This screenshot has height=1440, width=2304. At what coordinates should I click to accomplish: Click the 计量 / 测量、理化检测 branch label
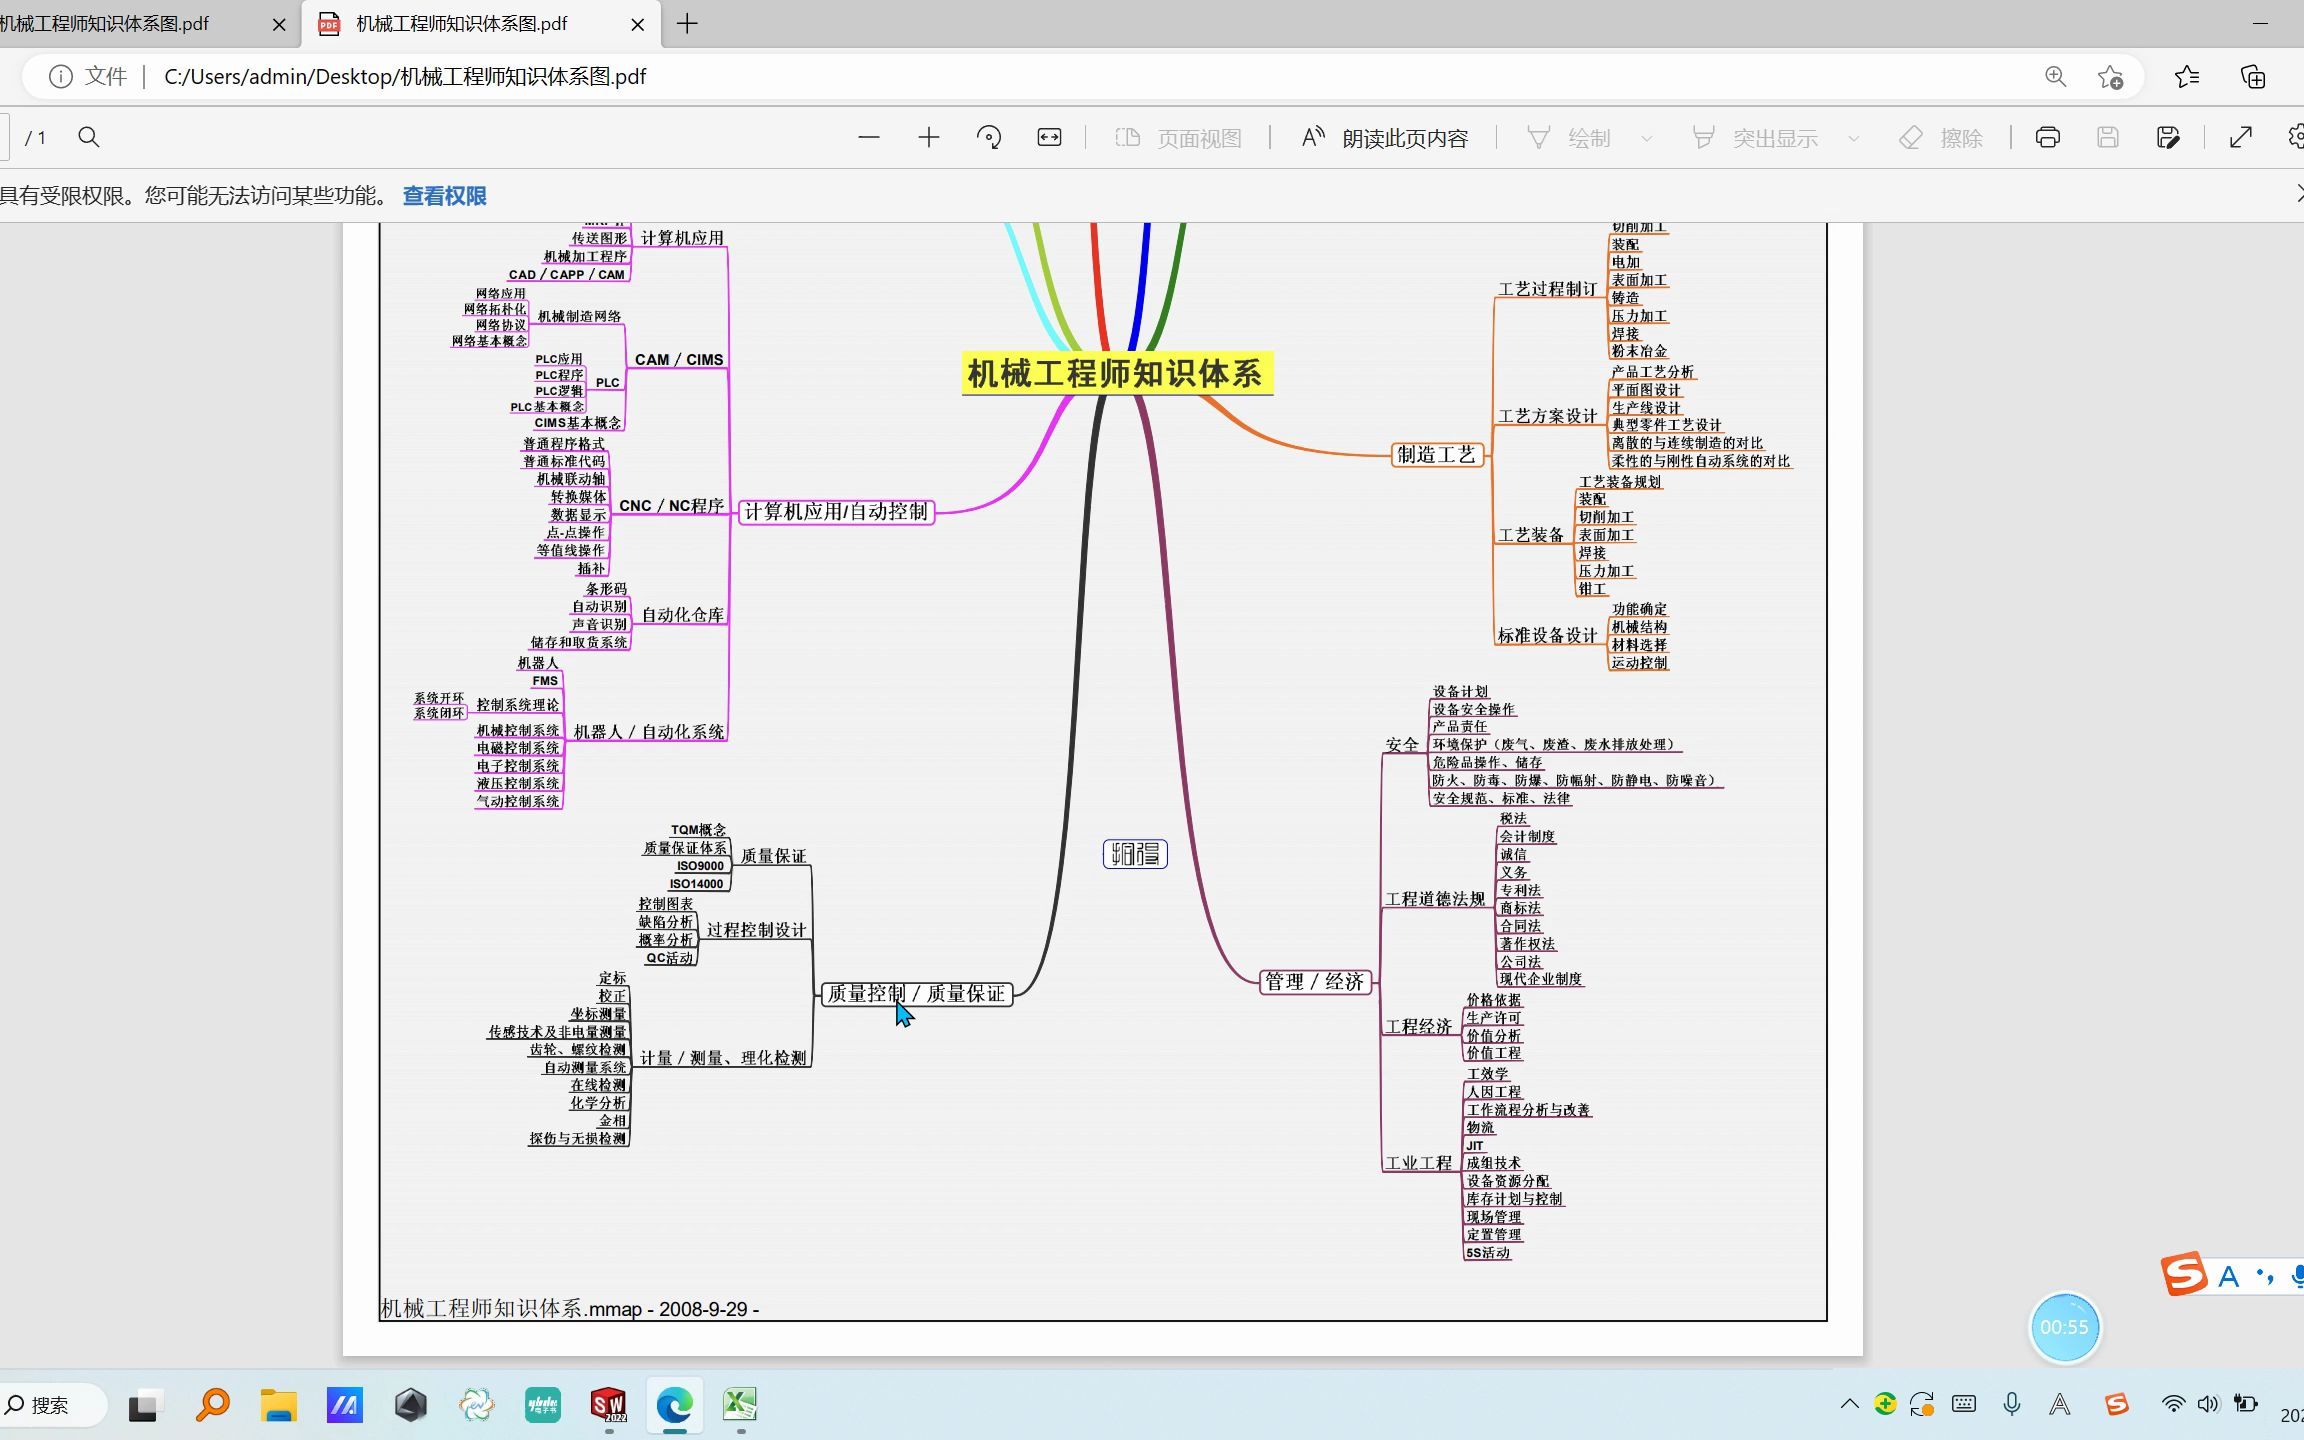tap(723, 1058)
